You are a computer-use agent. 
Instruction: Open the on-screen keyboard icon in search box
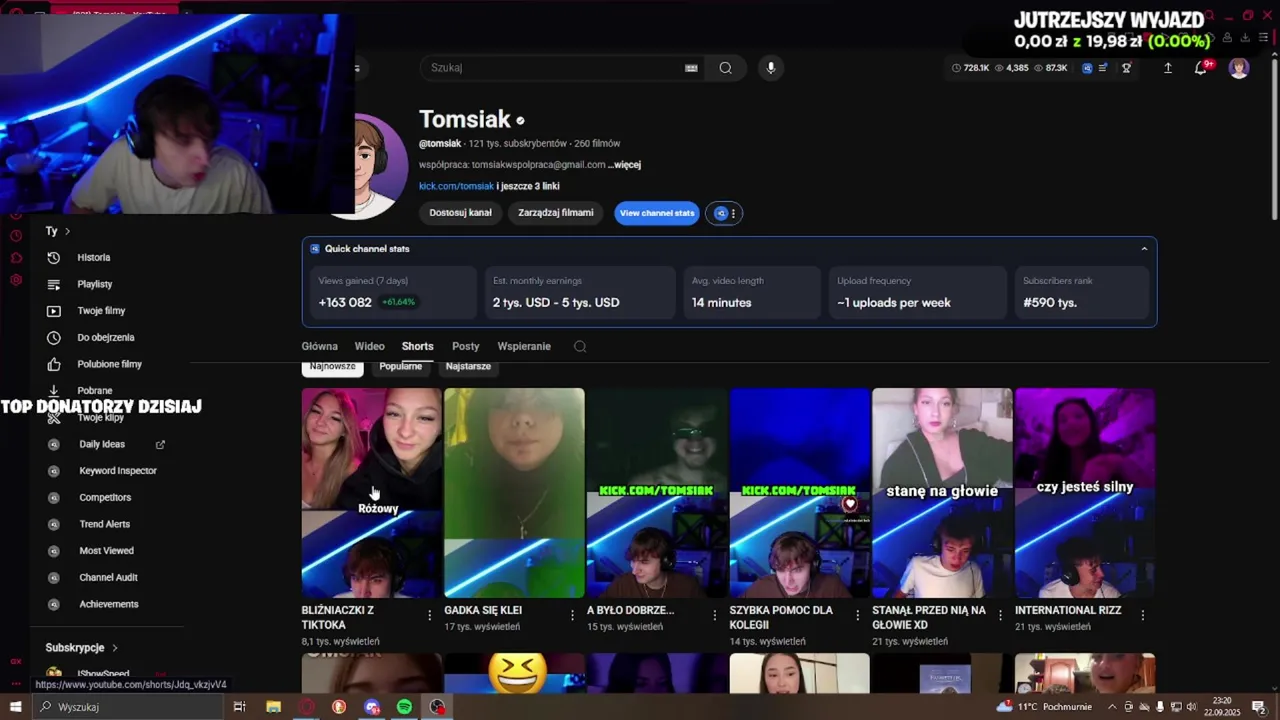coord(691,68)
